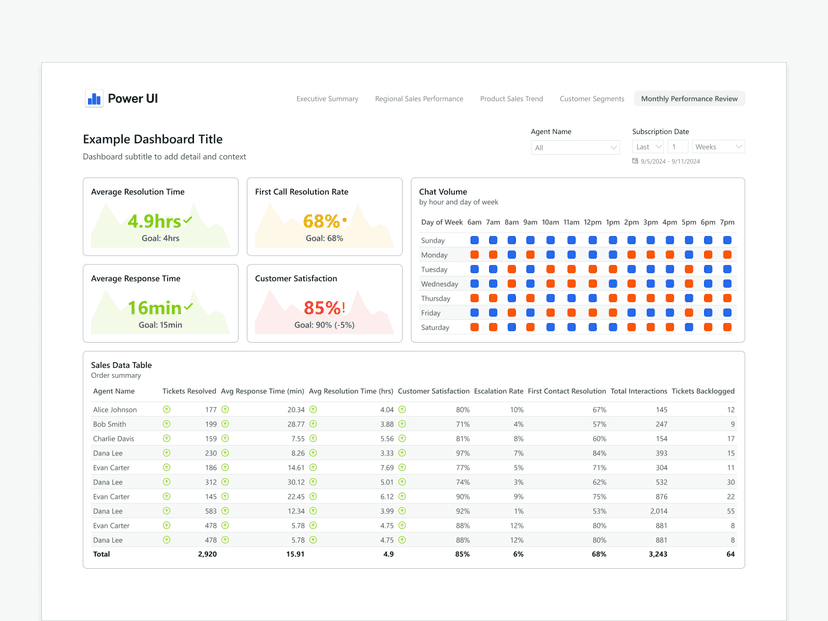Open the Weeks unit dropdown
The height and width of the screenshot is (621, 828).
click(717, 146)
